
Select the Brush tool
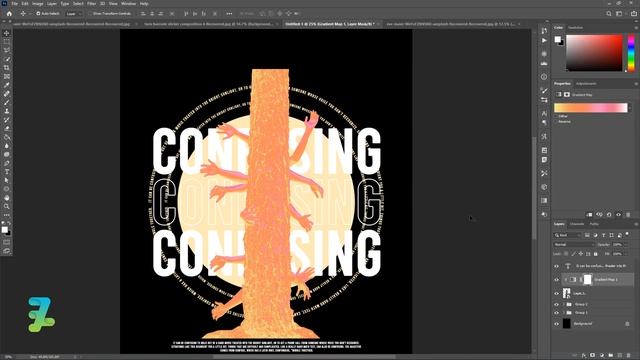point(7,102)
